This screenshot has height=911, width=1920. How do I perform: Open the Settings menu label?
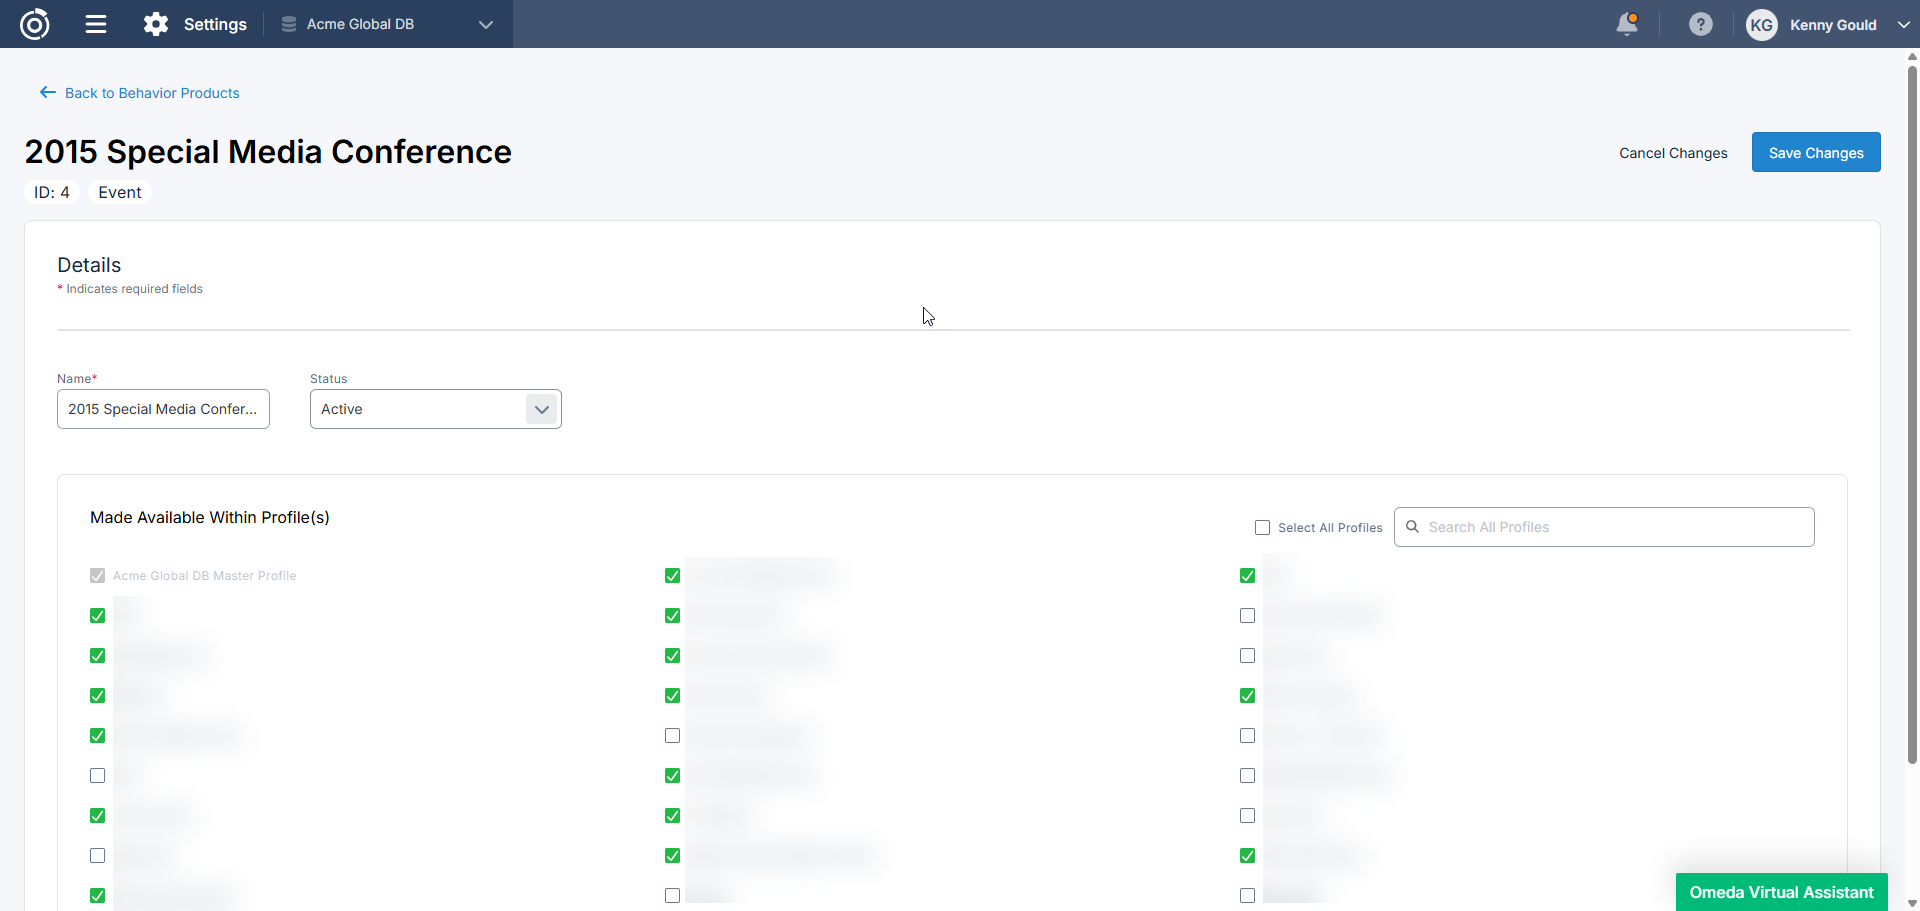click(x=215, y=24)
